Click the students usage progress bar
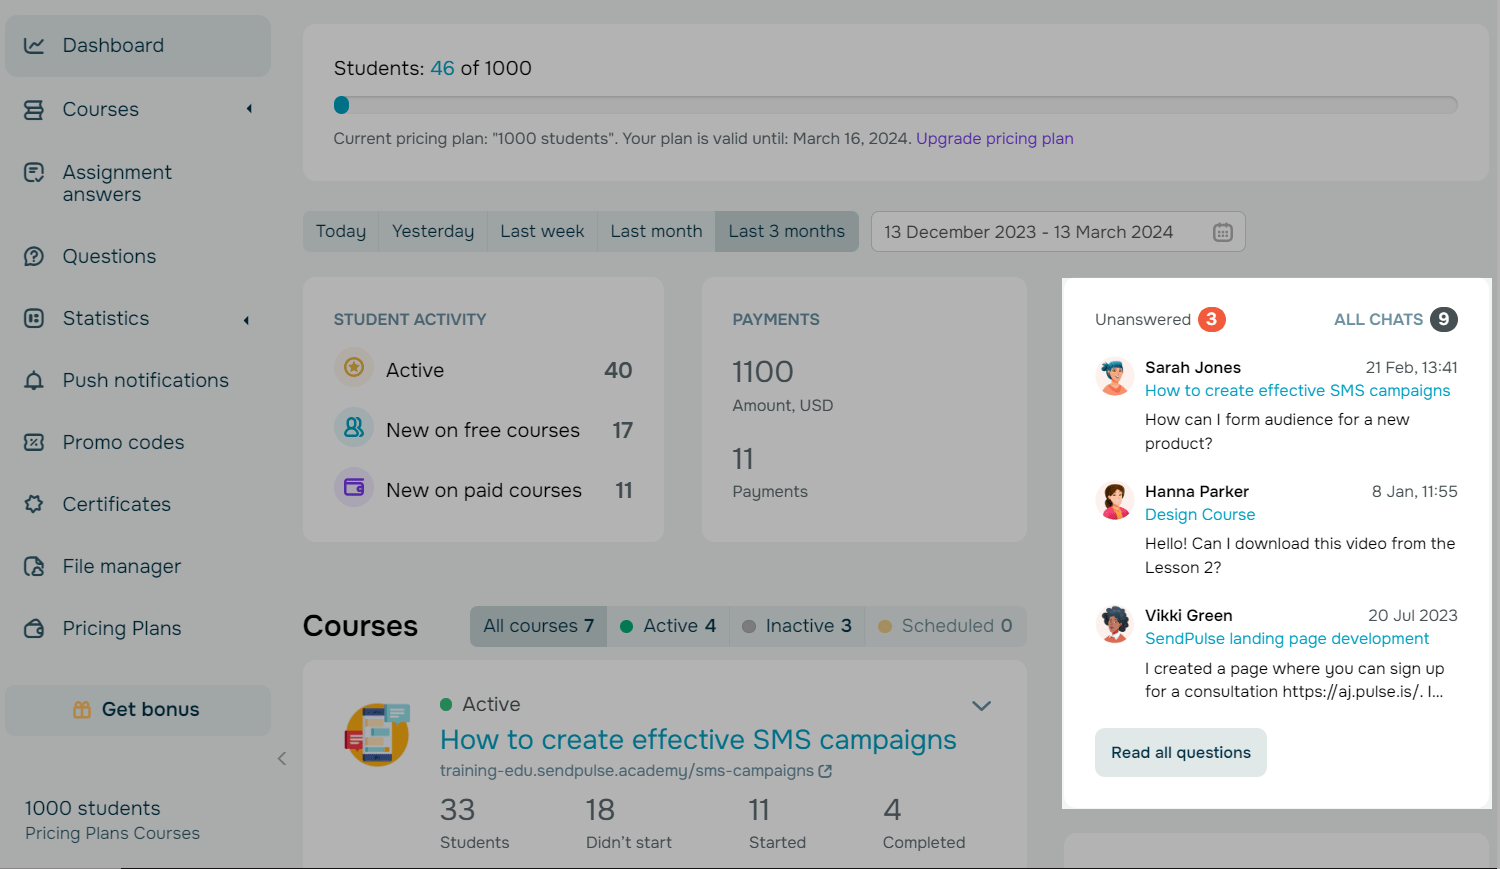 [895, 105]
